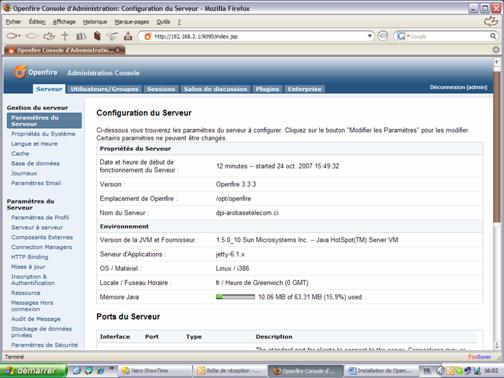The width and height of the screenshot is (504, 378).
Task: Open the Historique menu
Action: pyautogui.click(x=95, y=22)
